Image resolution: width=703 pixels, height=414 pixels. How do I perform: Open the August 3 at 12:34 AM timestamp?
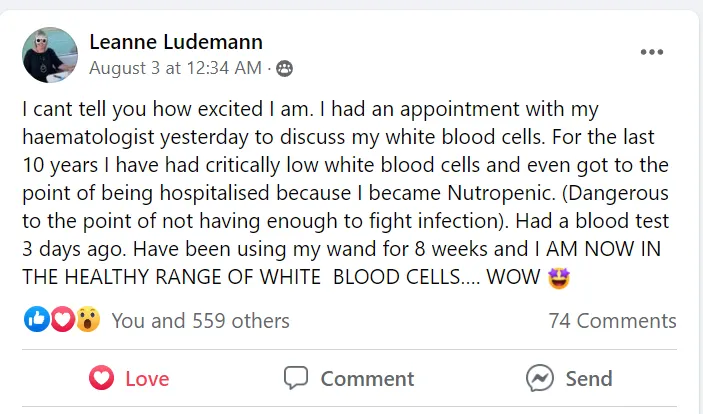click(175, 68)
